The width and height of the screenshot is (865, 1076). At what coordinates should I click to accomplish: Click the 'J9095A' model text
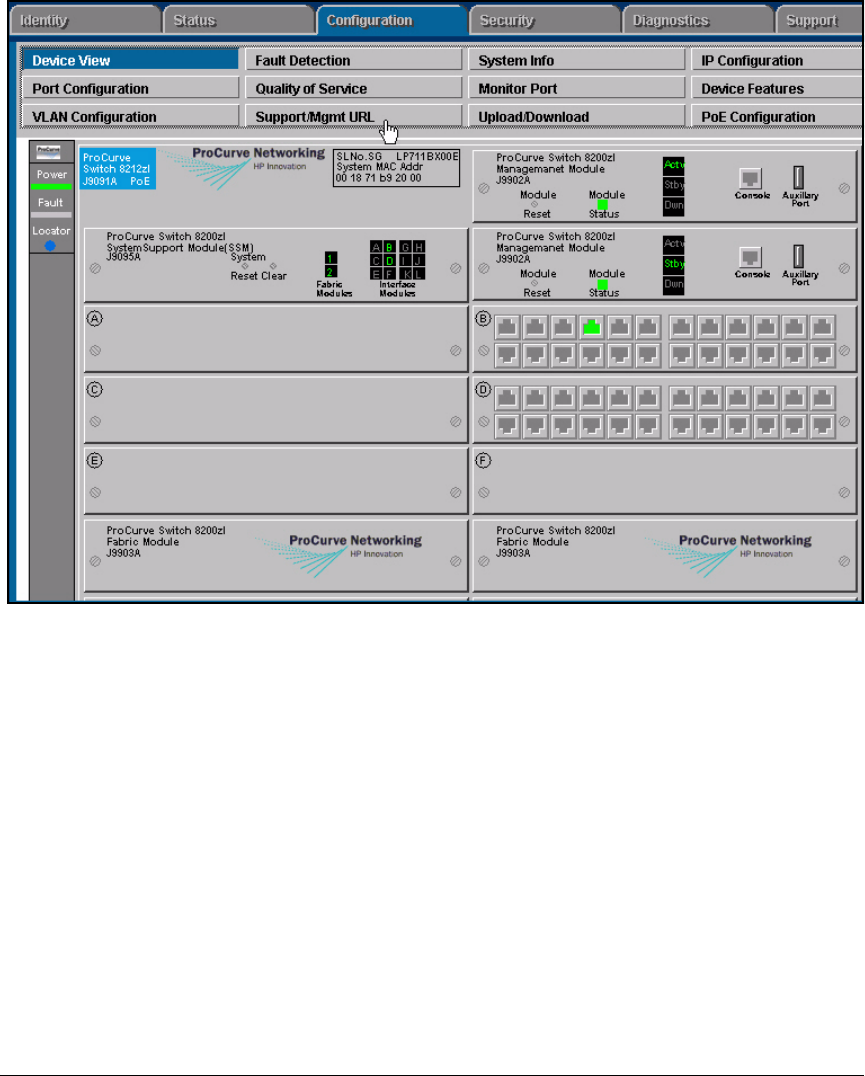click(x=123, y=257)
